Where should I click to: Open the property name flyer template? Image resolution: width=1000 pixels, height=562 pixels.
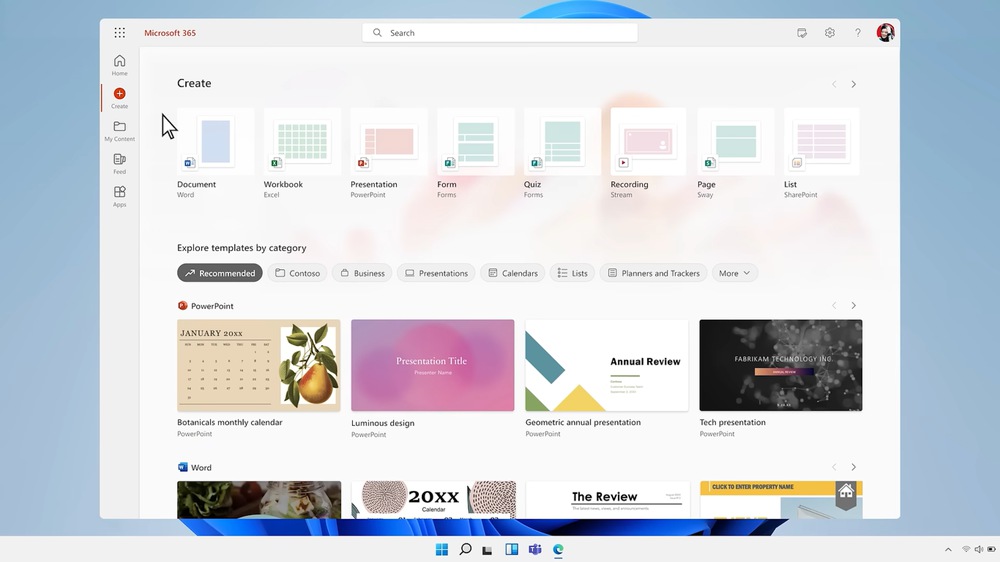[781, 499]
